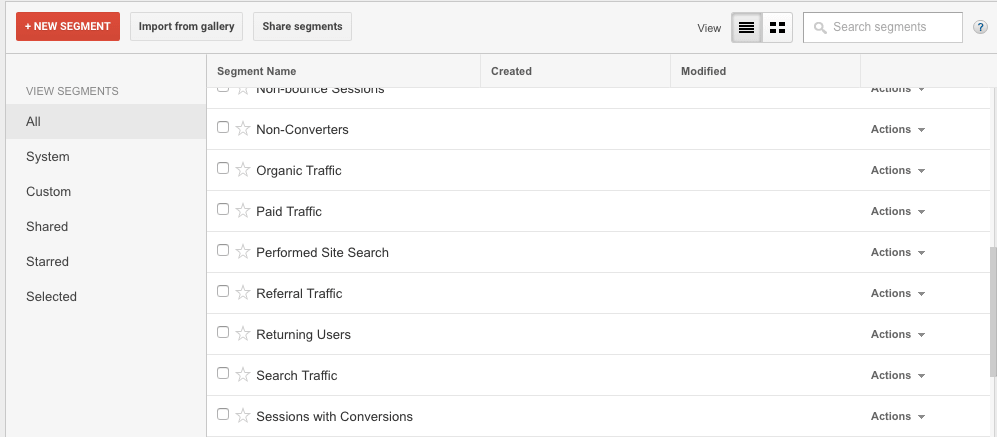Click the segment list scrollbar thumb
Image resolution: width=997 pixels, height=437 pixels.
(x=993, y=312)
